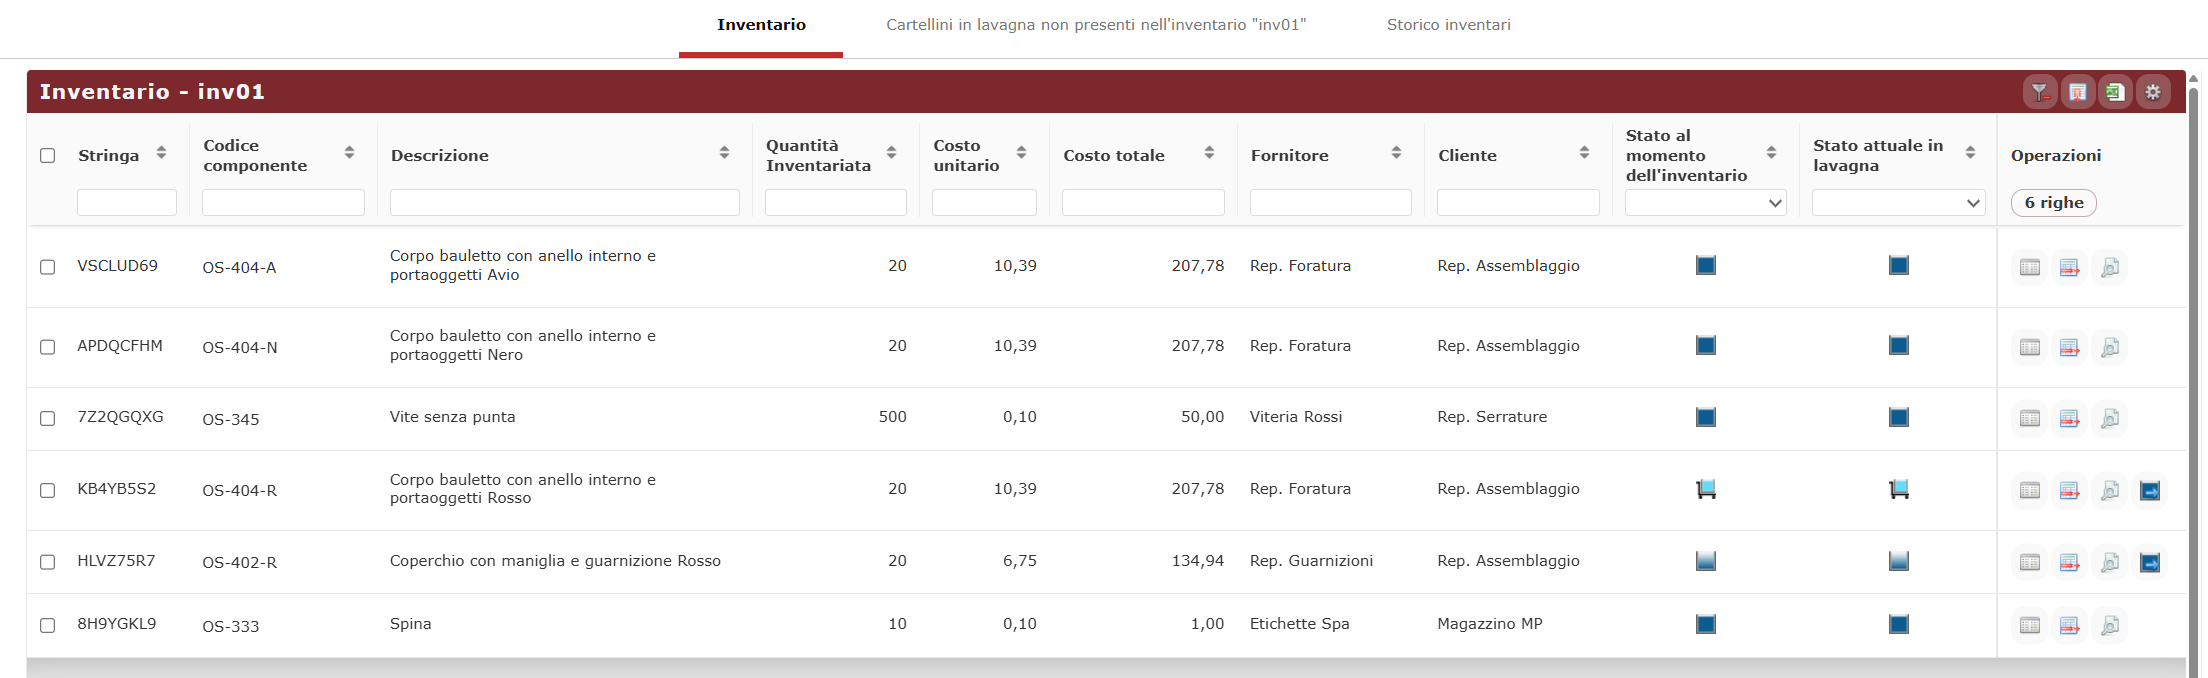Switch to the Storico inventari tab

click(1448, 25)
